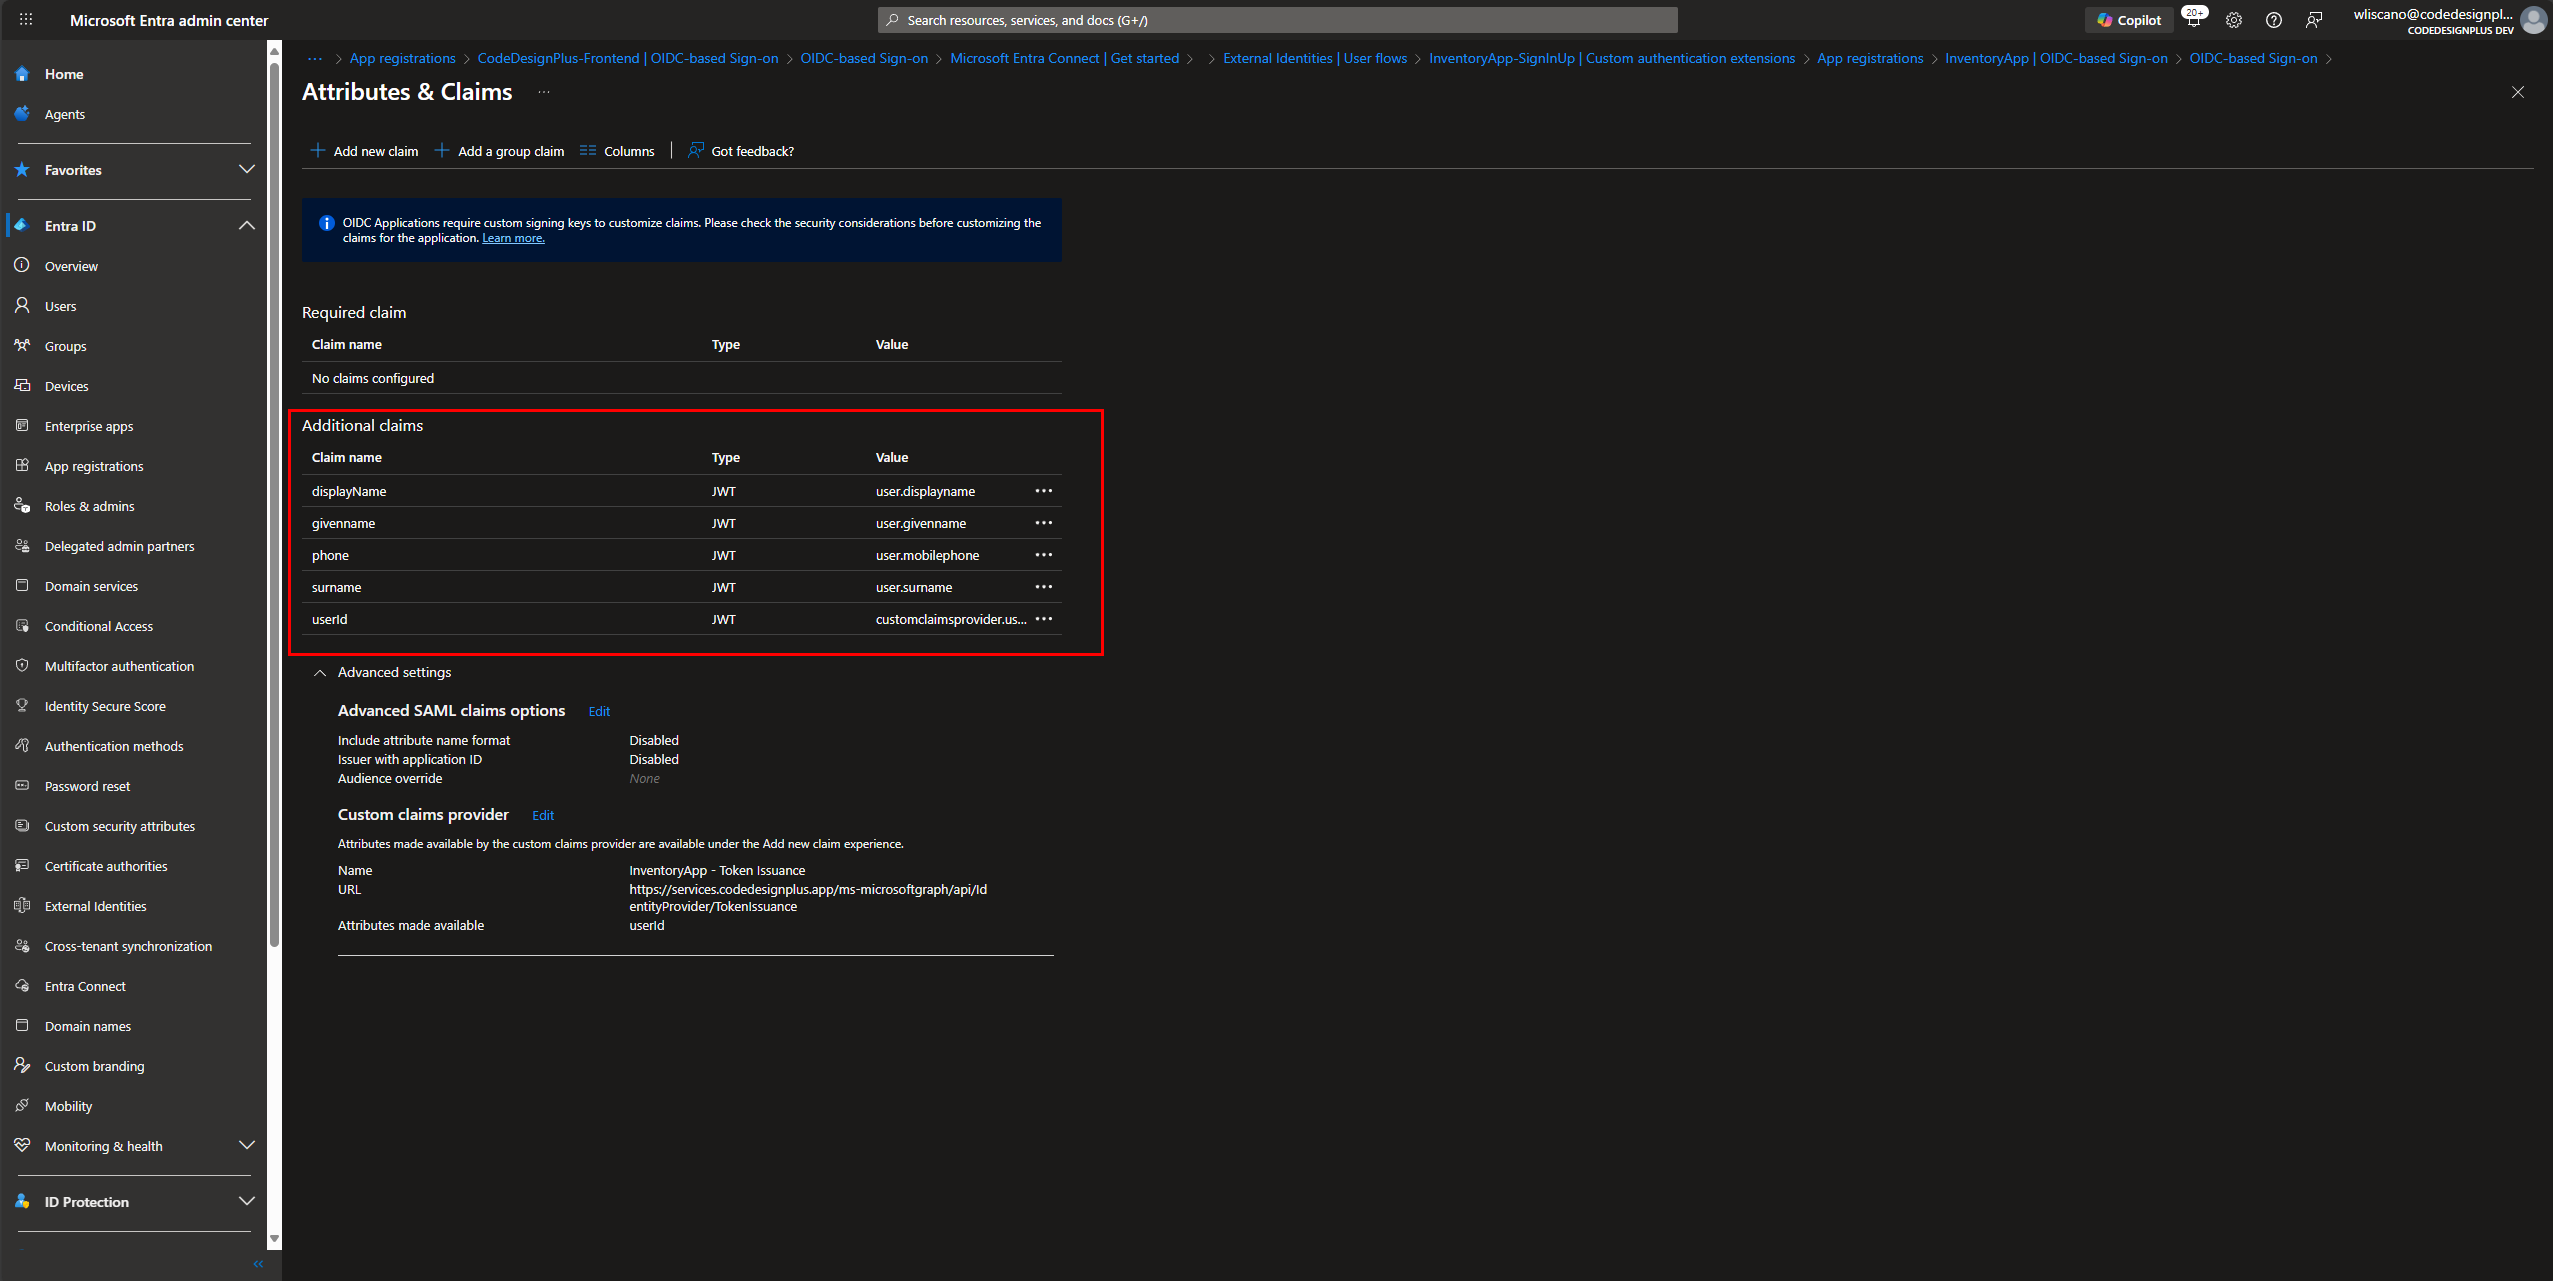Open more options for displayName claim
The width and height of the screenshot is (2553, 1281).
pyautogui.click(x=1044, y=491)
